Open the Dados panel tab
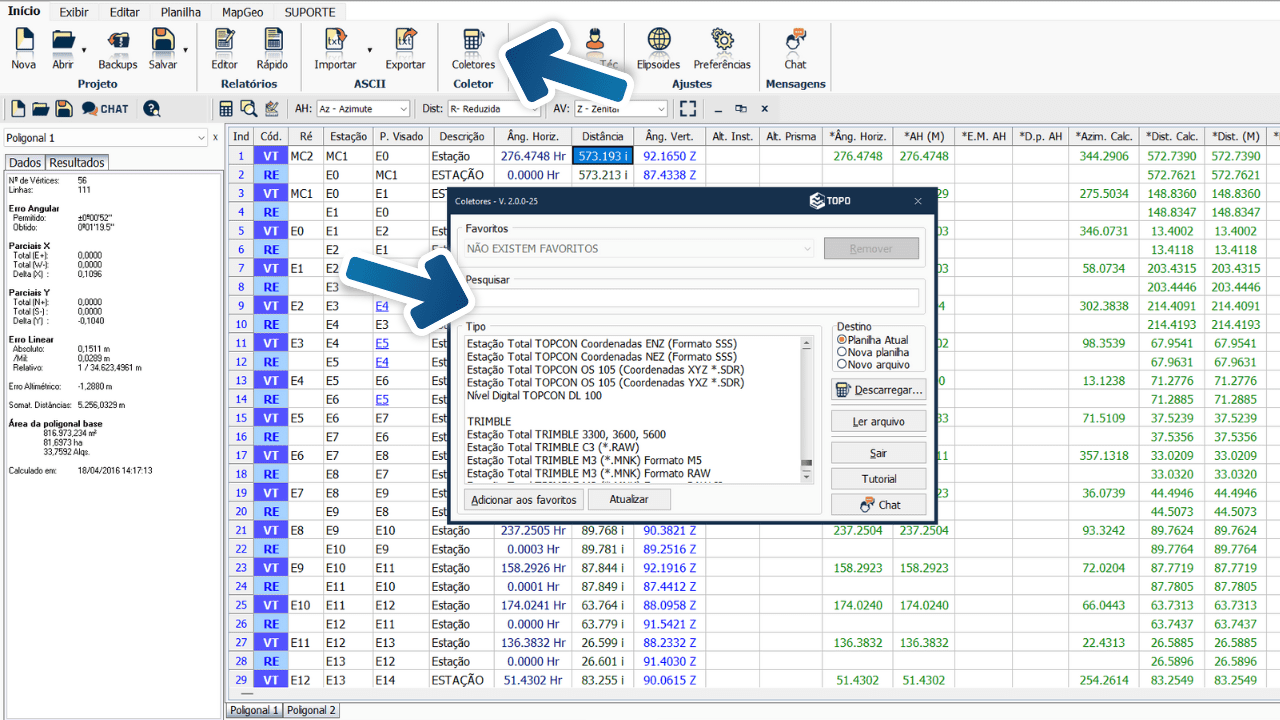Viewport: 1280px width, 720px height. [x=25, y=163]
